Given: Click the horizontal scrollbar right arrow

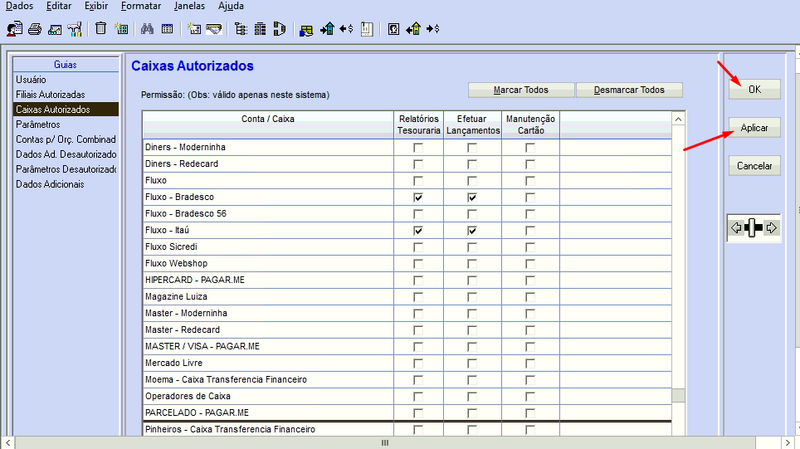Looking at the screenshot, I should click(x=788, y=442).
